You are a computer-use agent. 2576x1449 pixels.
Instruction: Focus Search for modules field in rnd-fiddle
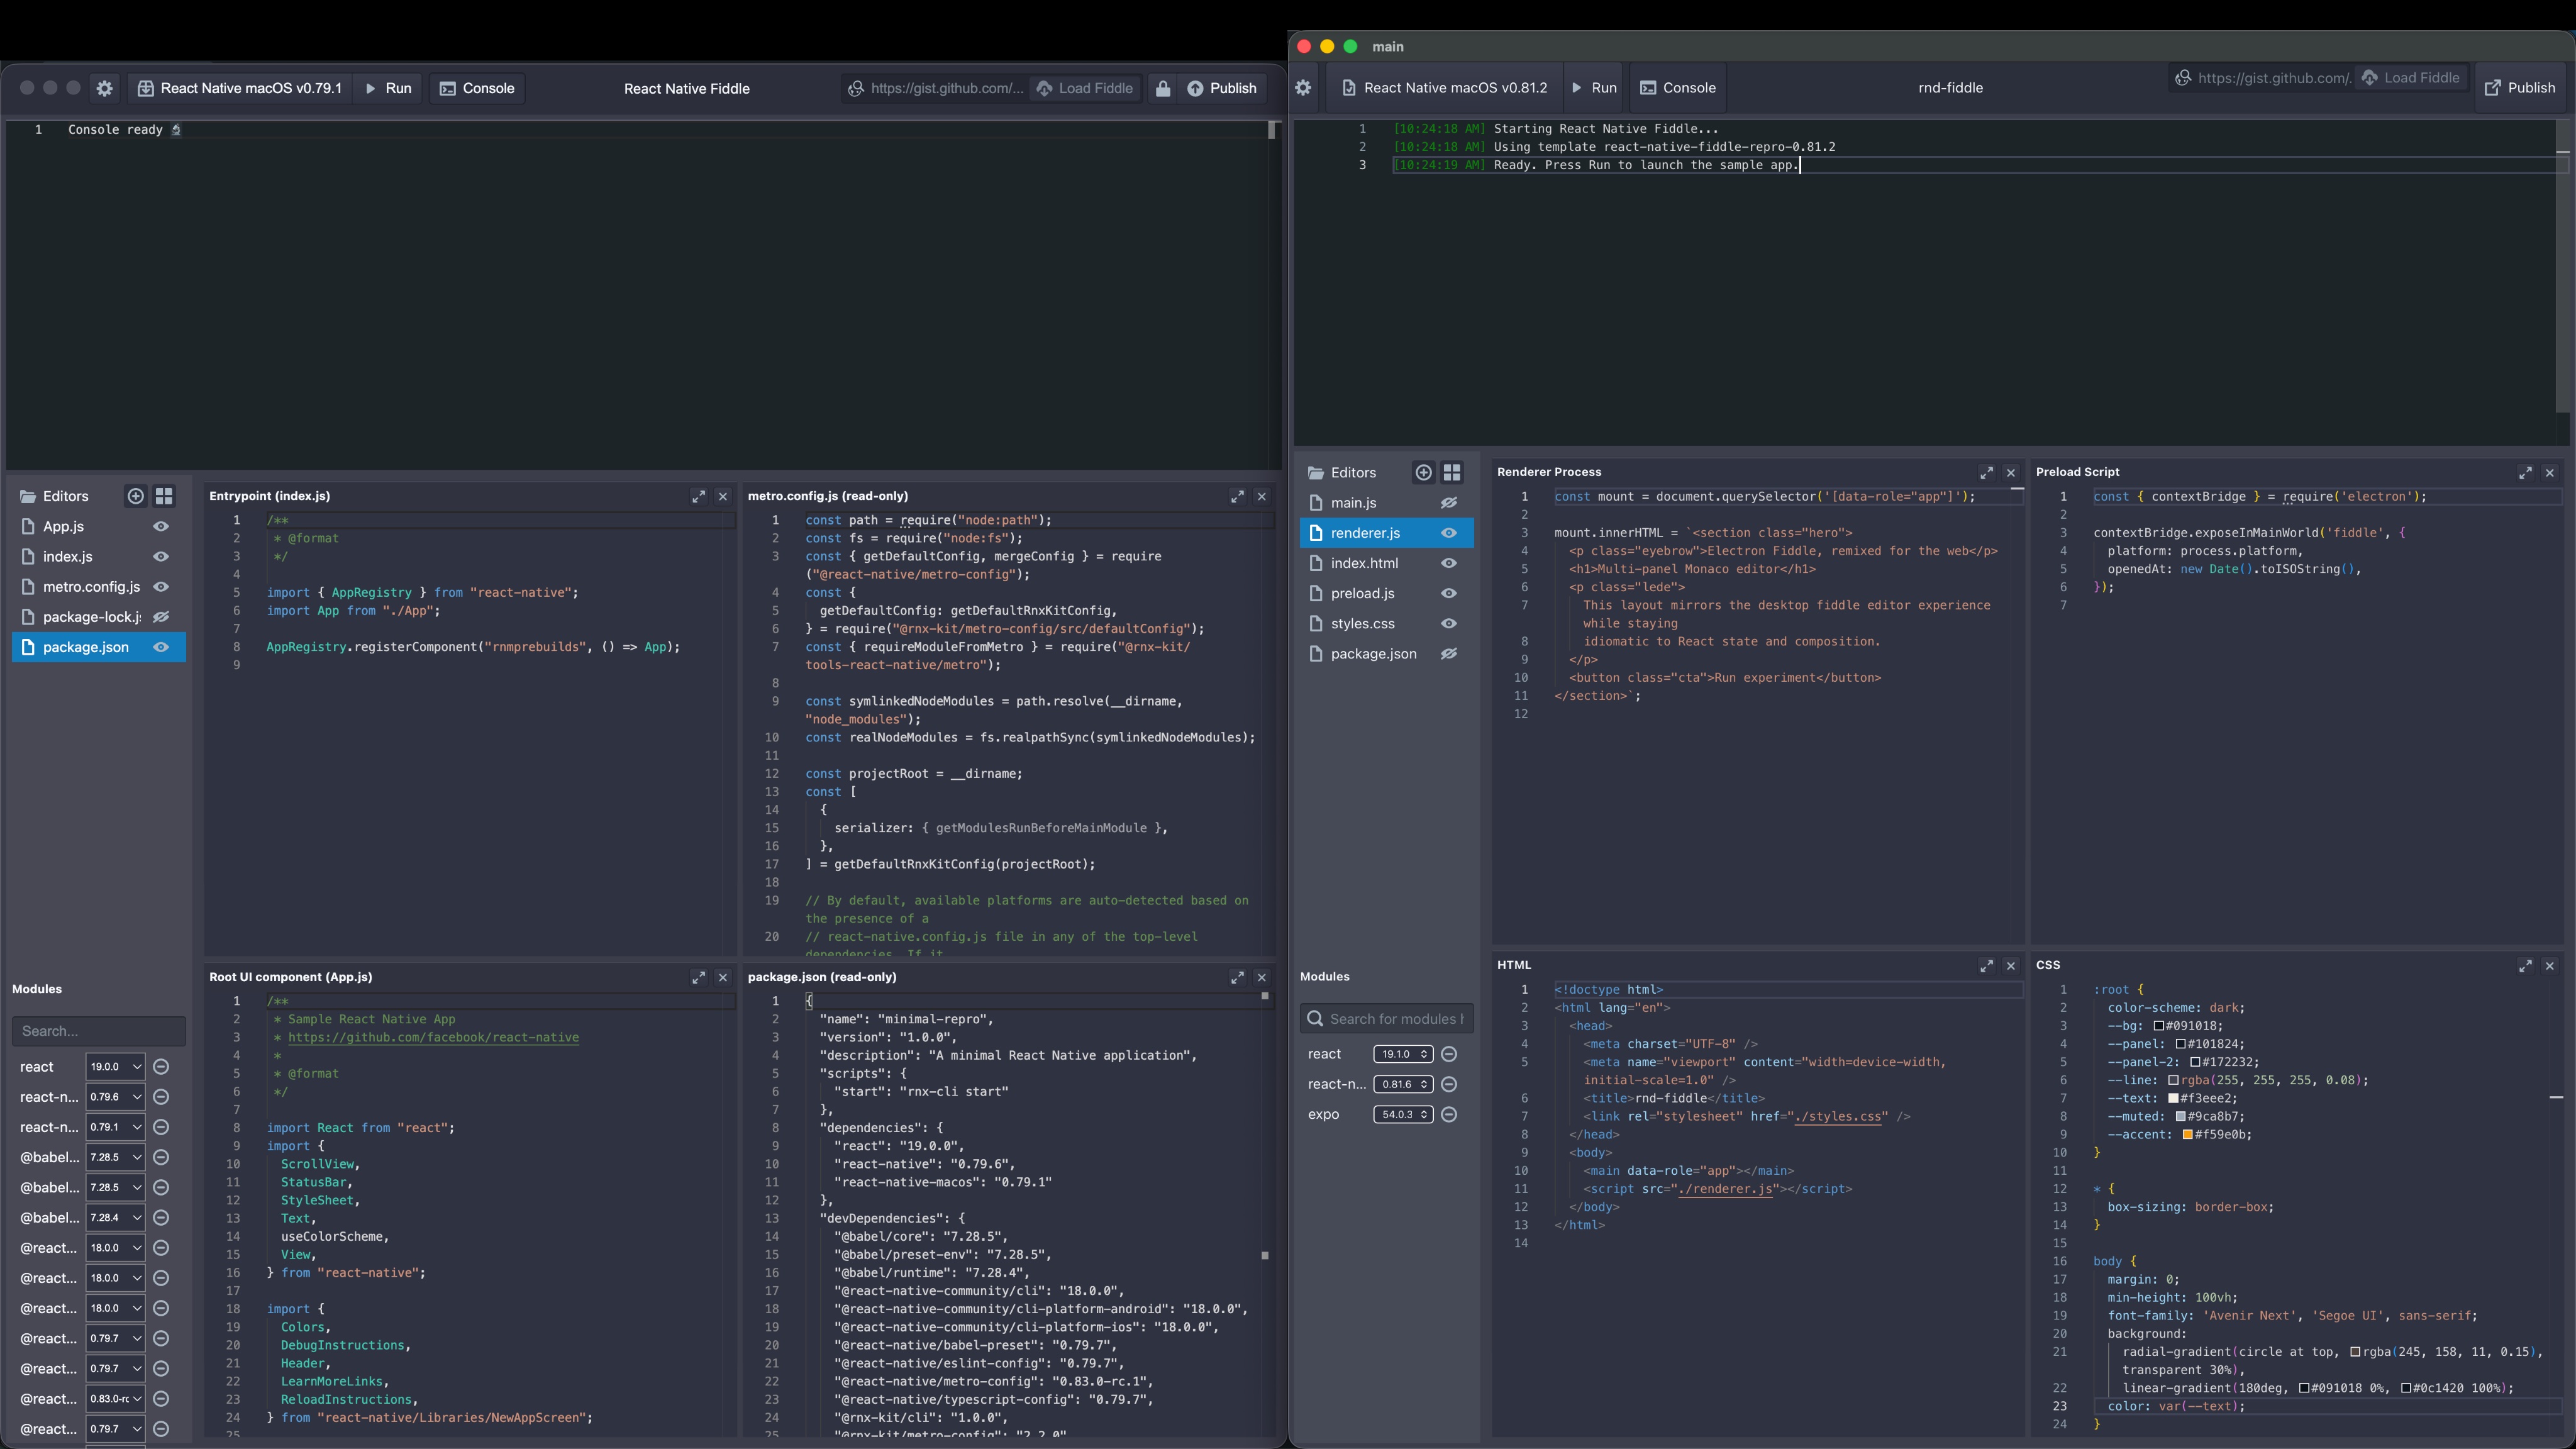[1386, 1019]
